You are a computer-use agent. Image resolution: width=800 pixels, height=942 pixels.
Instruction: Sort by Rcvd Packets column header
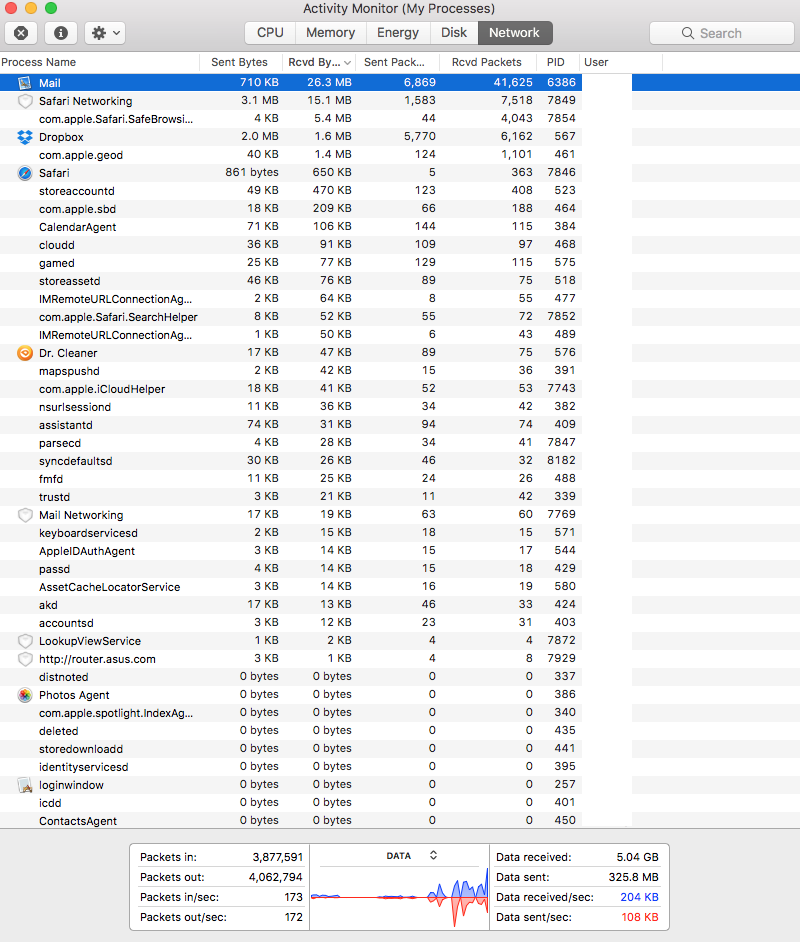pyautogui.click(x=486, y=62)
